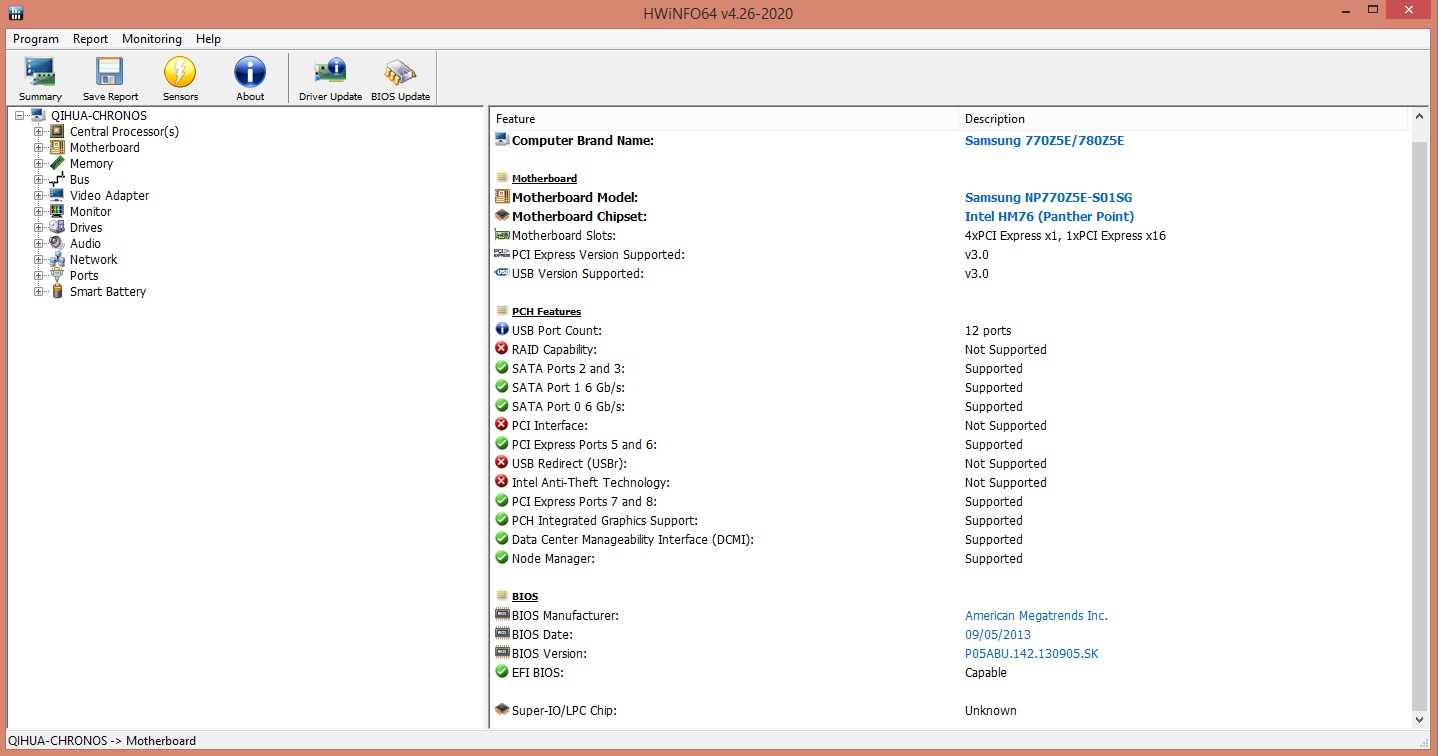Click USB Version Supported row
Screen dimensions: 1438x756
pyautogui.click(x=951, y=274)
